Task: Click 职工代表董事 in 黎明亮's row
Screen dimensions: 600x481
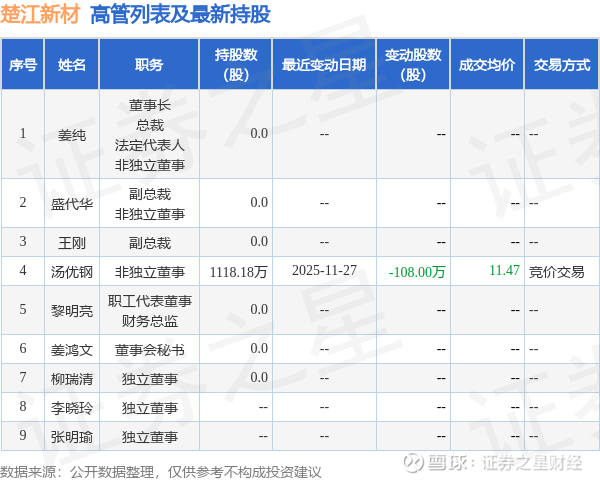Action: pos(150,301)
